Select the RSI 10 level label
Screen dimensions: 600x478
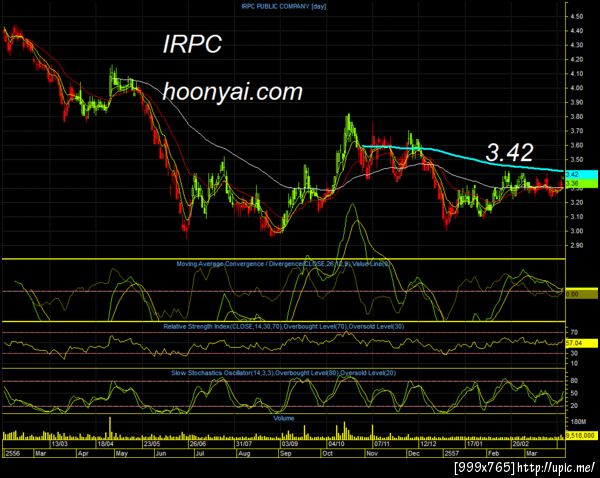click(574, 364)
